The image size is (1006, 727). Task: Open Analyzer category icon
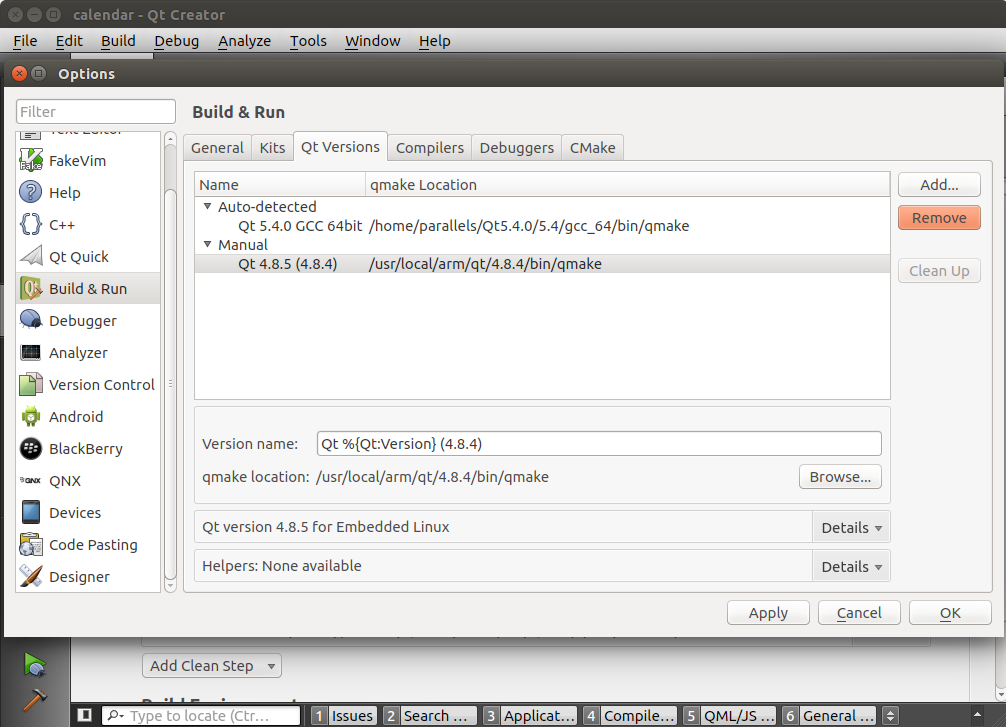tap(31, 352)
